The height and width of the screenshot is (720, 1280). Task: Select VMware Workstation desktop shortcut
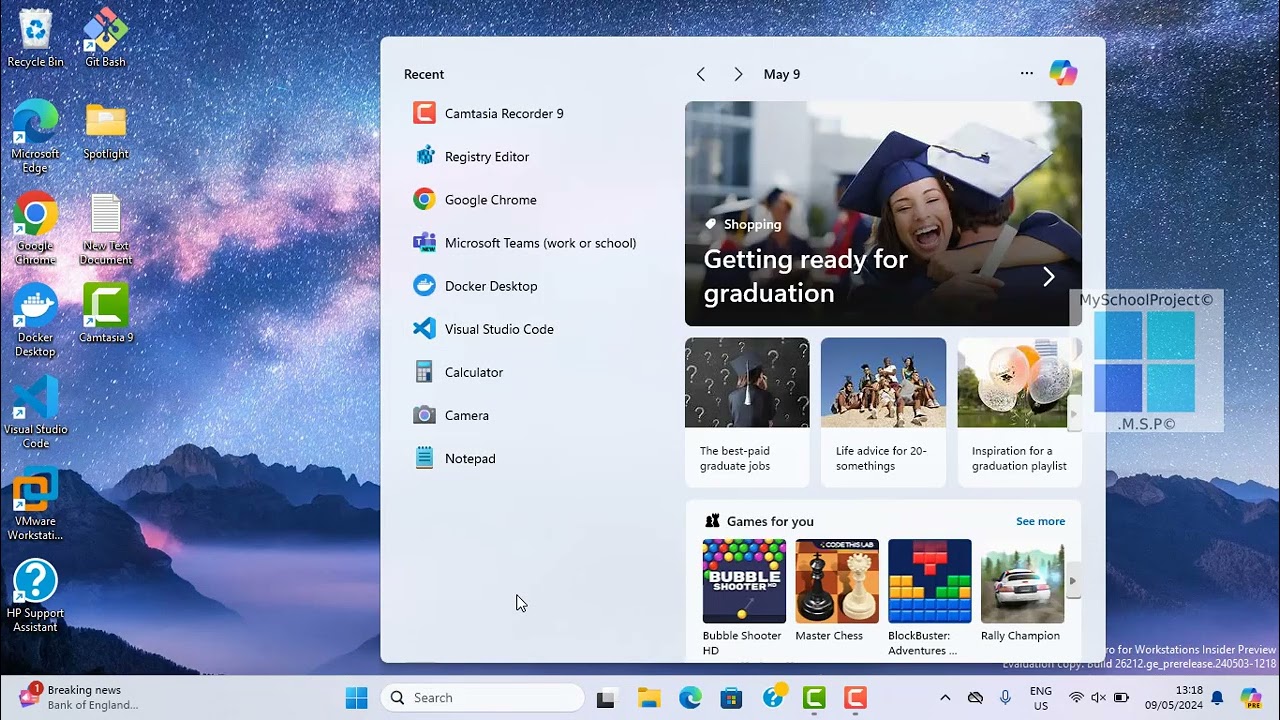click(x=35, y=505)
